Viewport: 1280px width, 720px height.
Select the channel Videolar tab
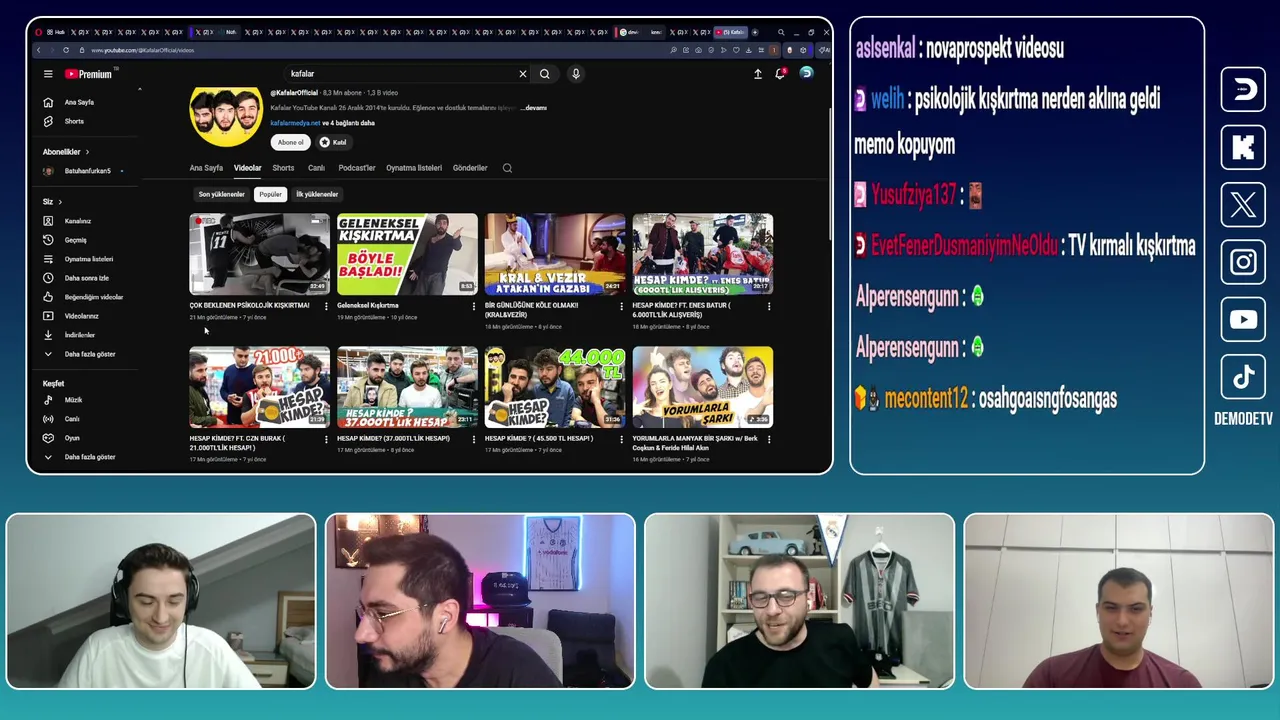coord(247,168)
